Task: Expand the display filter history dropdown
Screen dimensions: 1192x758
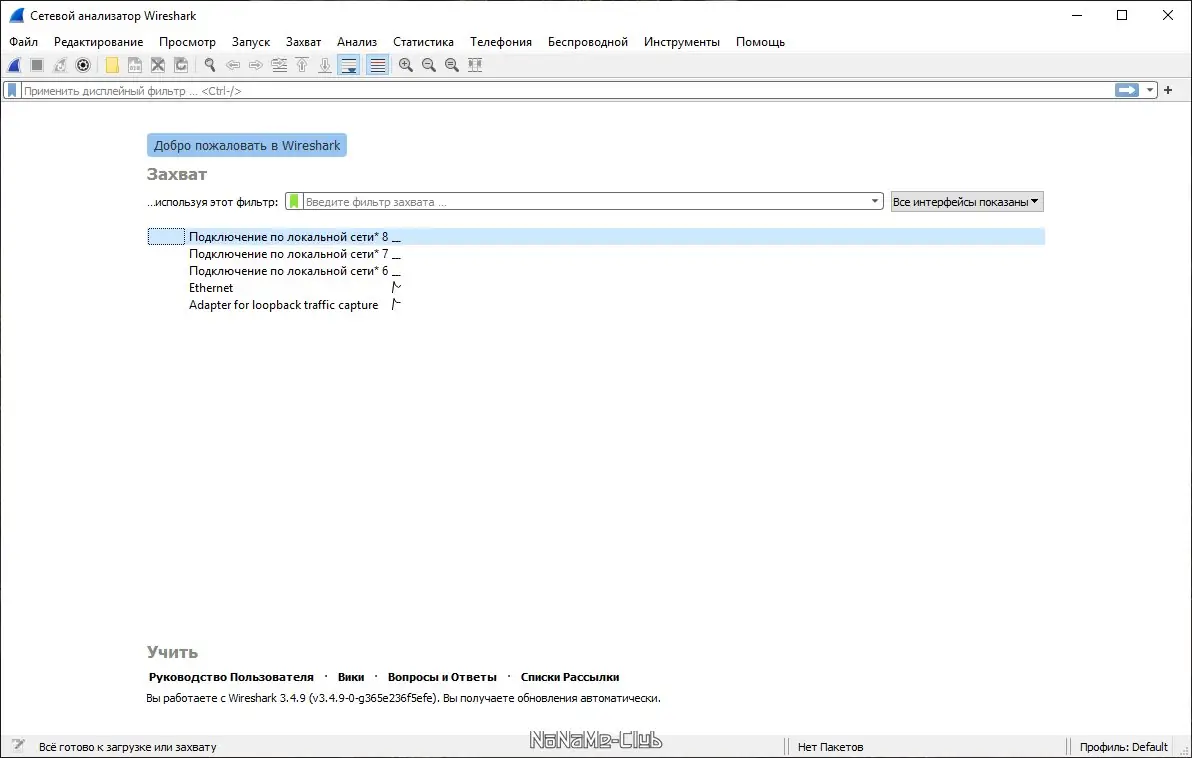Action: tap(1149, 90)
